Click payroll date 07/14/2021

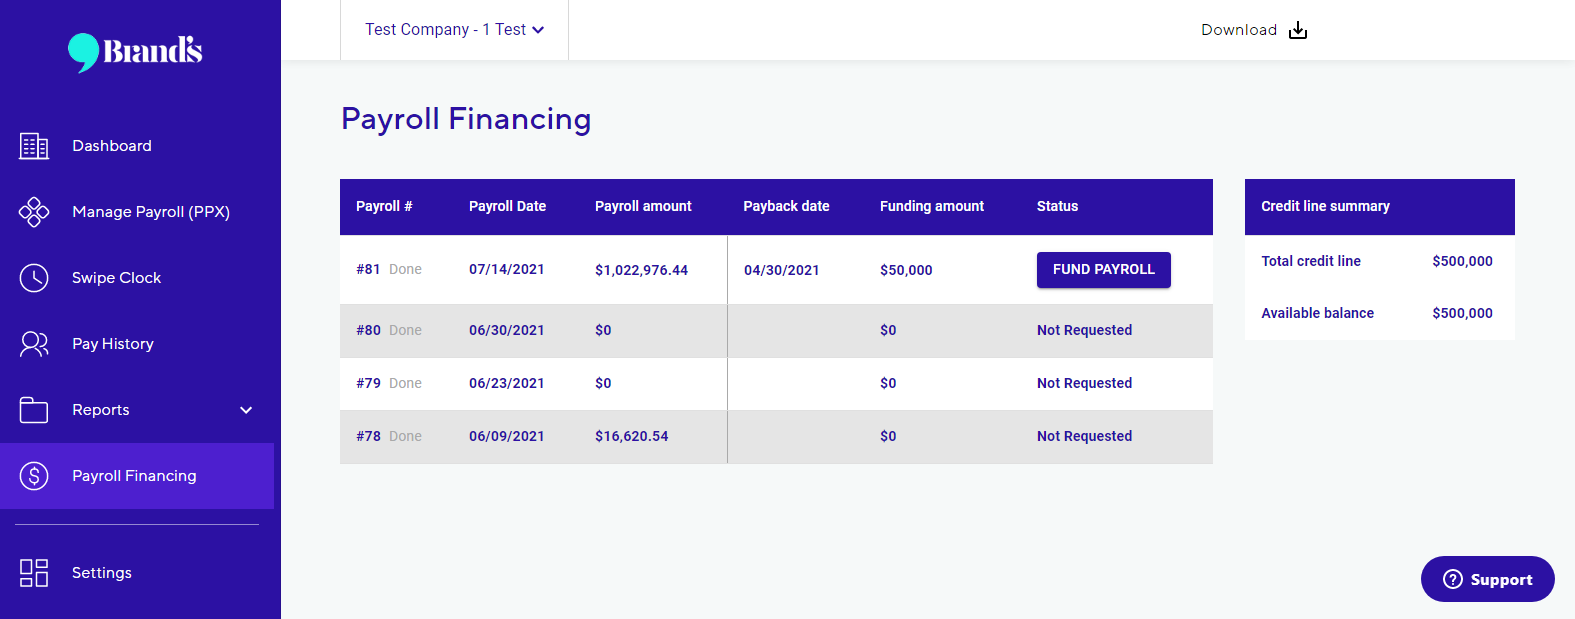point(507,269)
